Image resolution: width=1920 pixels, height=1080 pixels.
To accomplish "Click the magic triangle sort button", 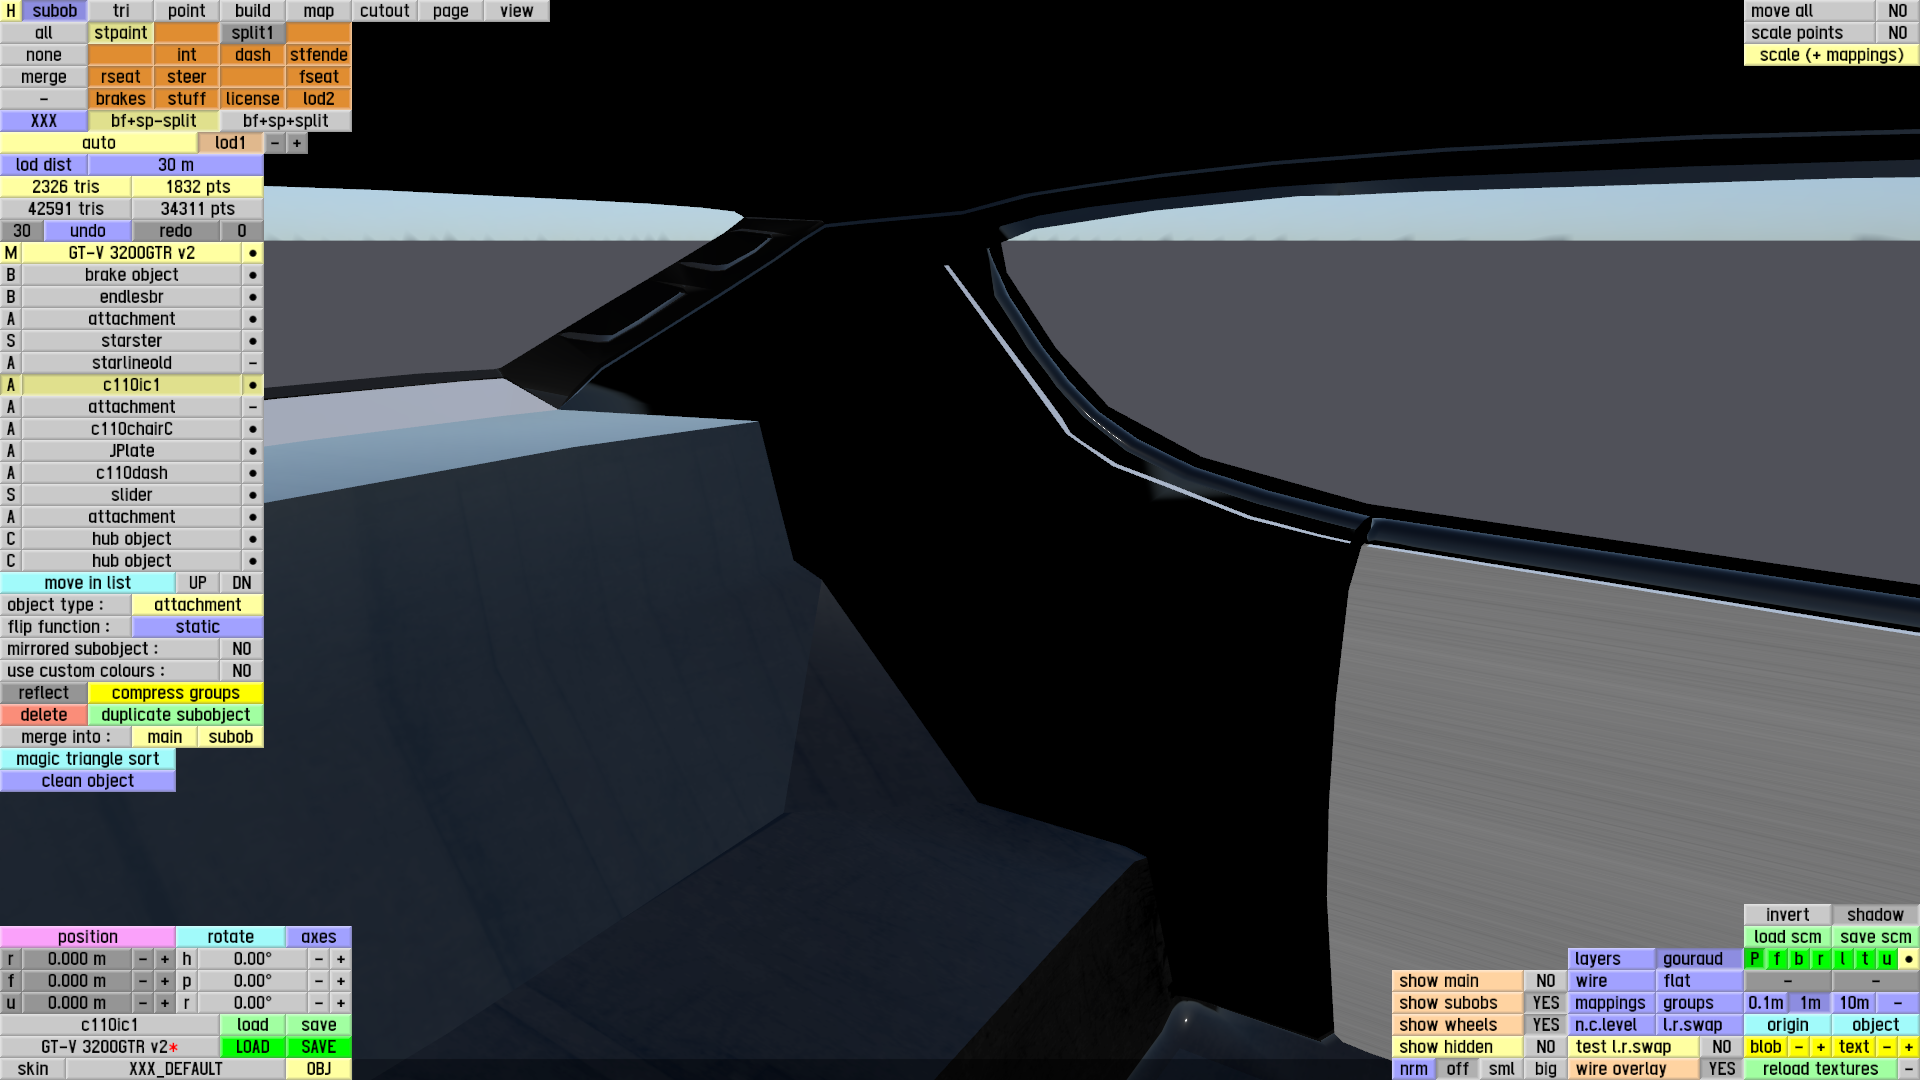I will (88, 759).
